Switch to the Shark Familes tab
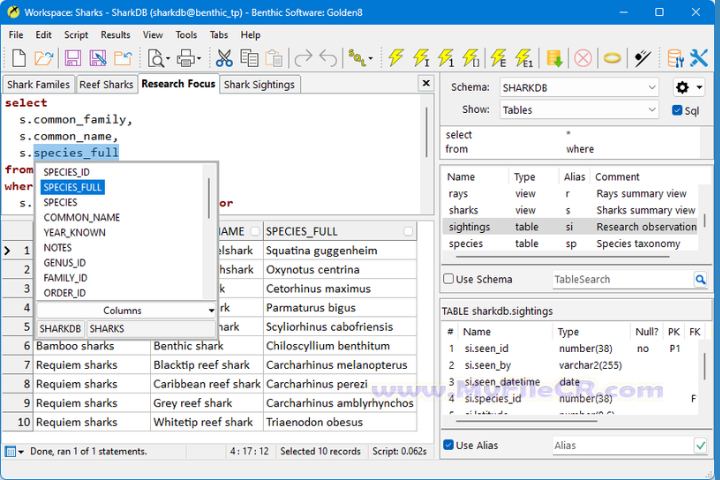 click(39, 85)
